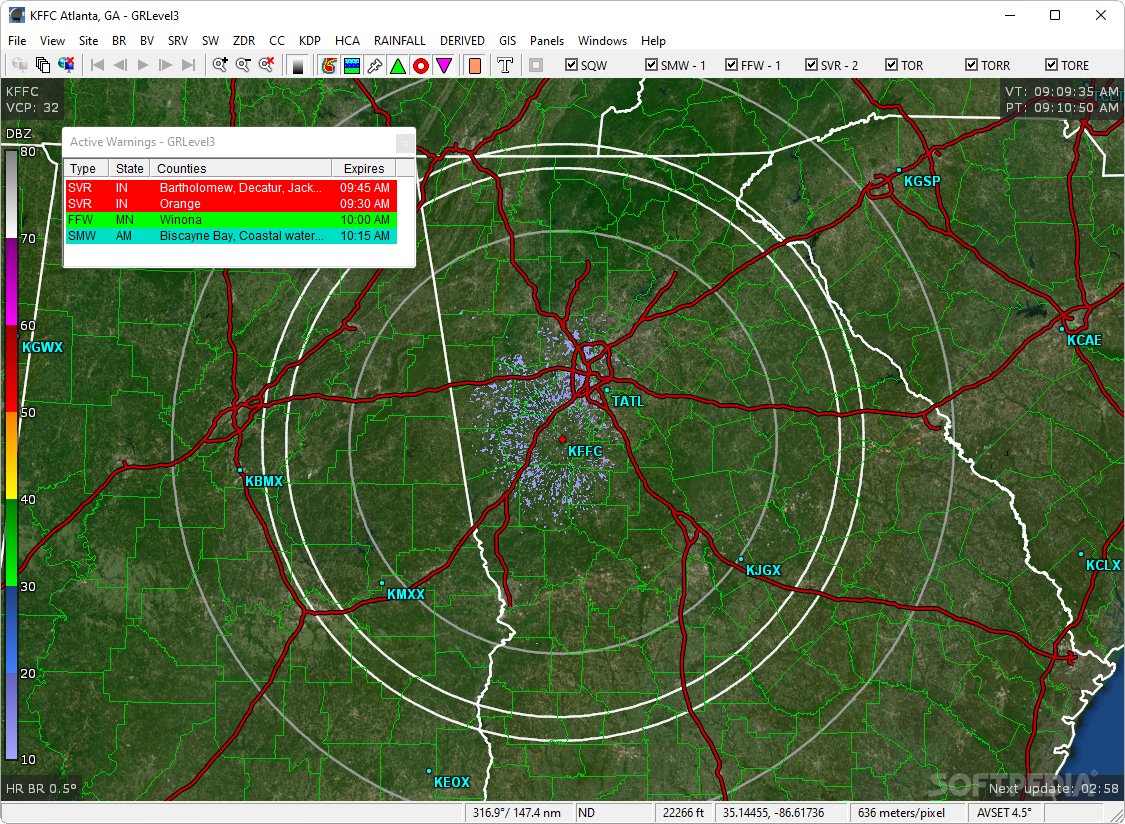The width and height of the screenshot is (1125, 824).
Task: Click the zoom in magnifier icon
Action: 220,65
